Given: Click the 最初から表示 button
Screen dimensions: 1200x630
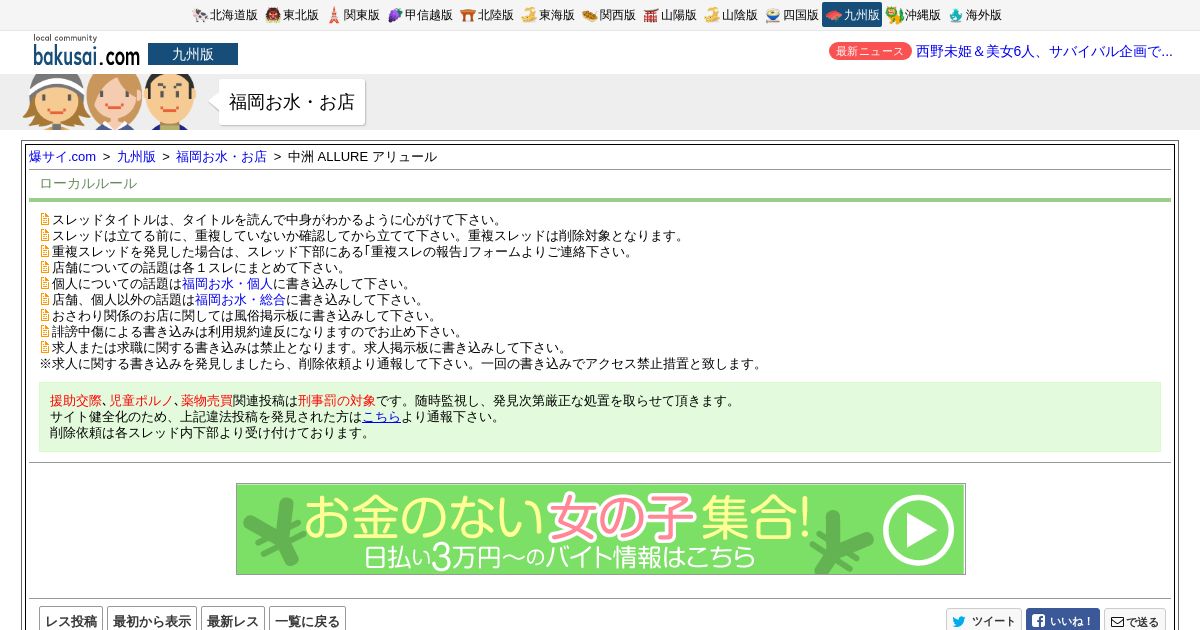Looking at the screenshot, I should (152, 620).
